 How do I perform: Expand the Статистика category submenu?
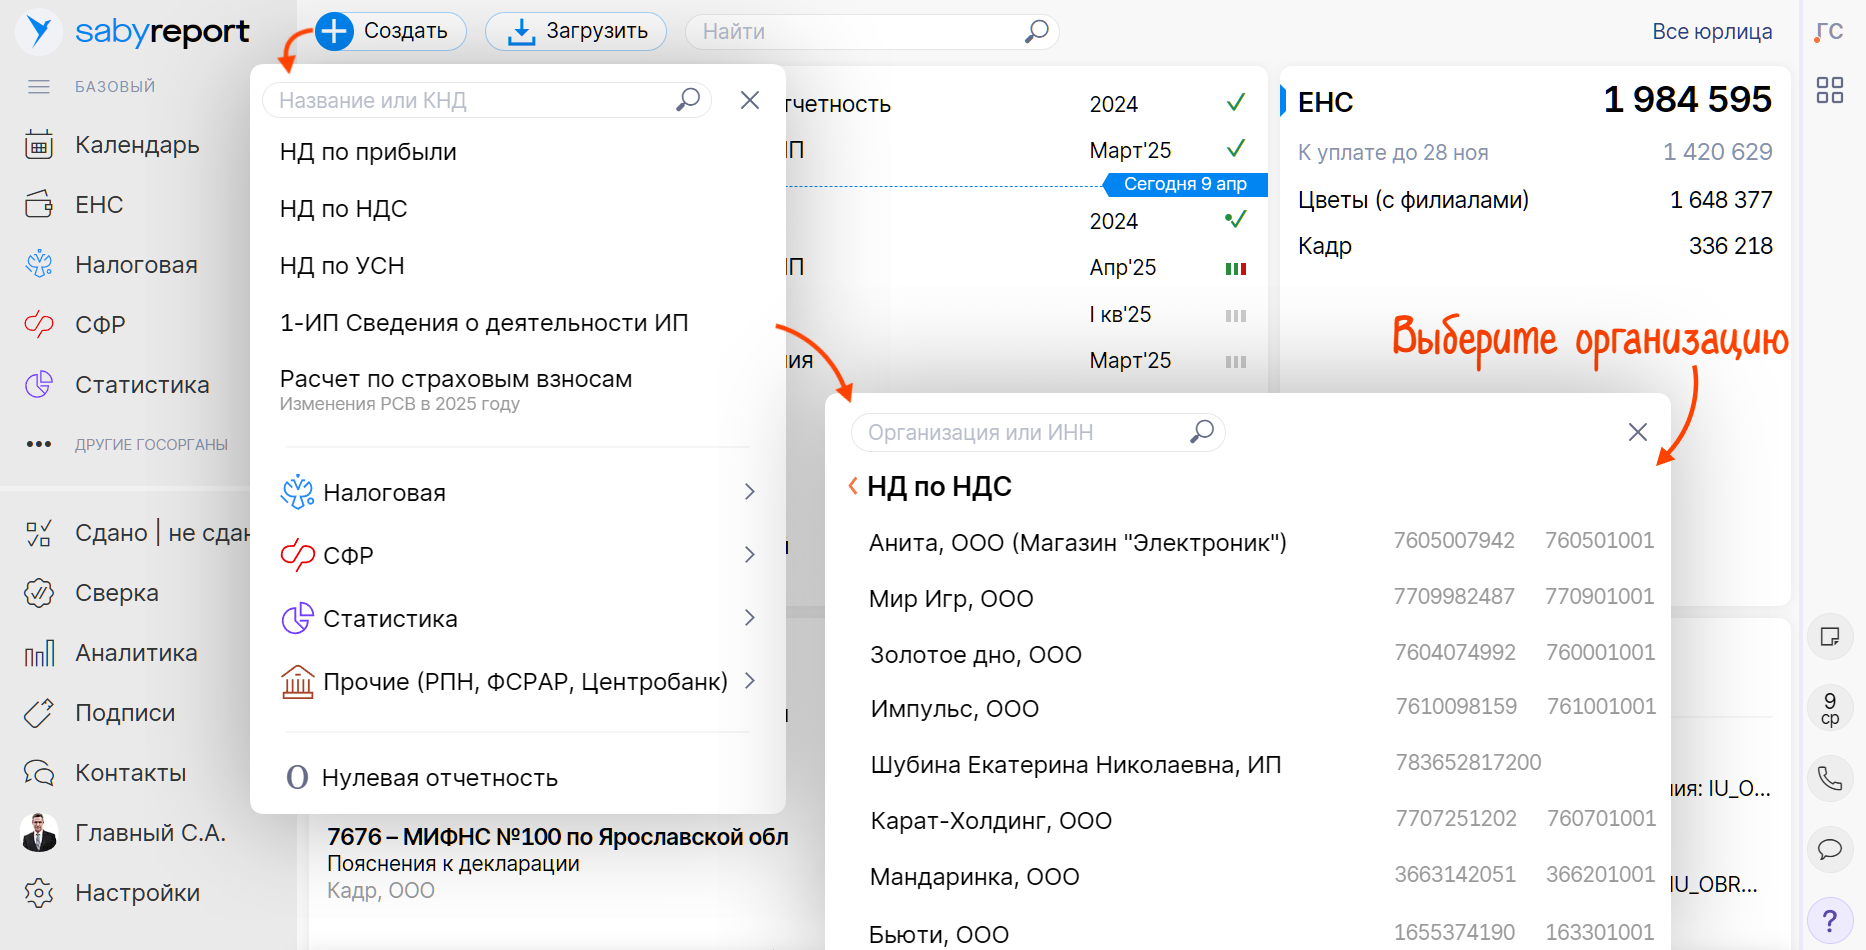pyautogui.click(x=516, y=618)
